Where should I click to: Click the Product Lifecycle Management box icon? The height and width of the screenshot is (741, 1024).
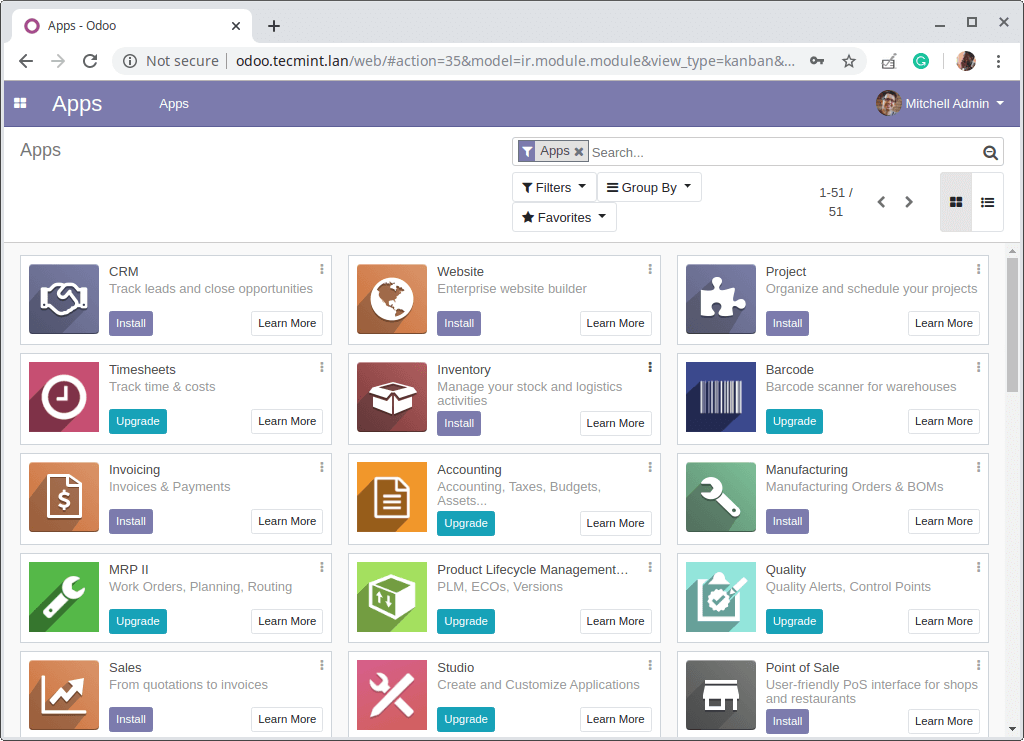click(x=392, y=597)
